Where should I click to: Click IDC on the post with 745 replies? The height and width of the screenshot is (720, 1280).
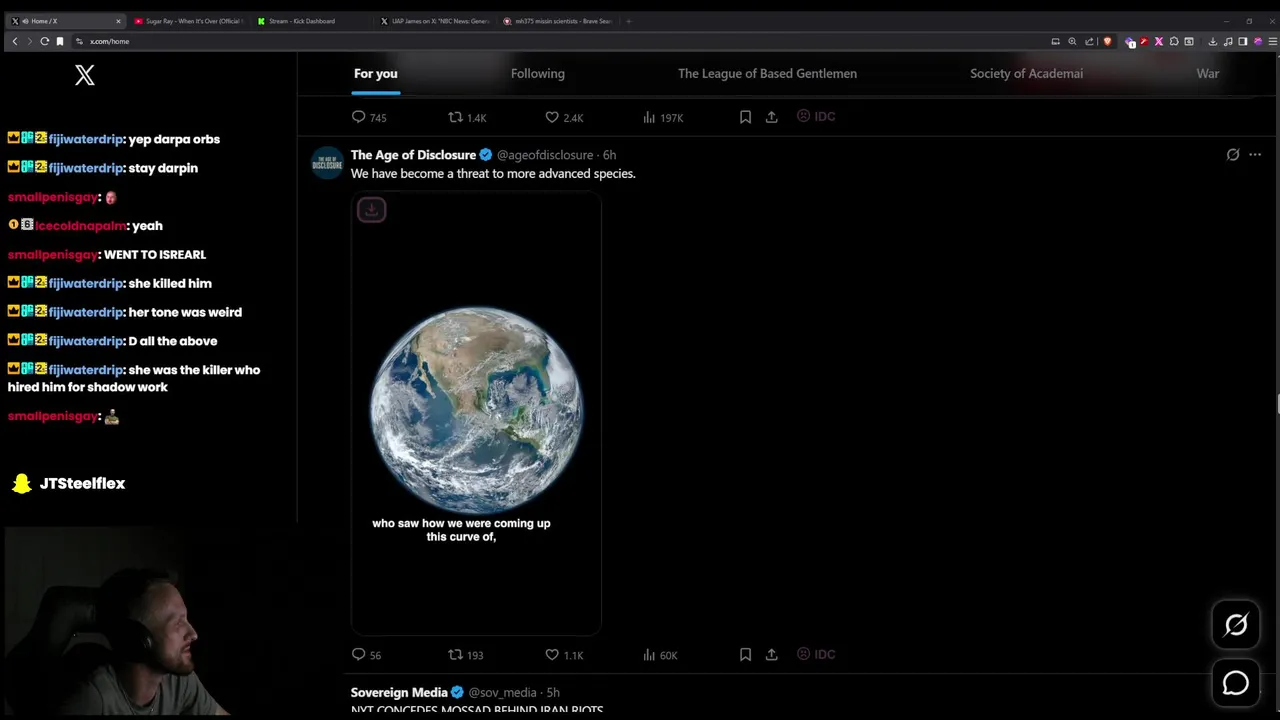coord(816,116)
